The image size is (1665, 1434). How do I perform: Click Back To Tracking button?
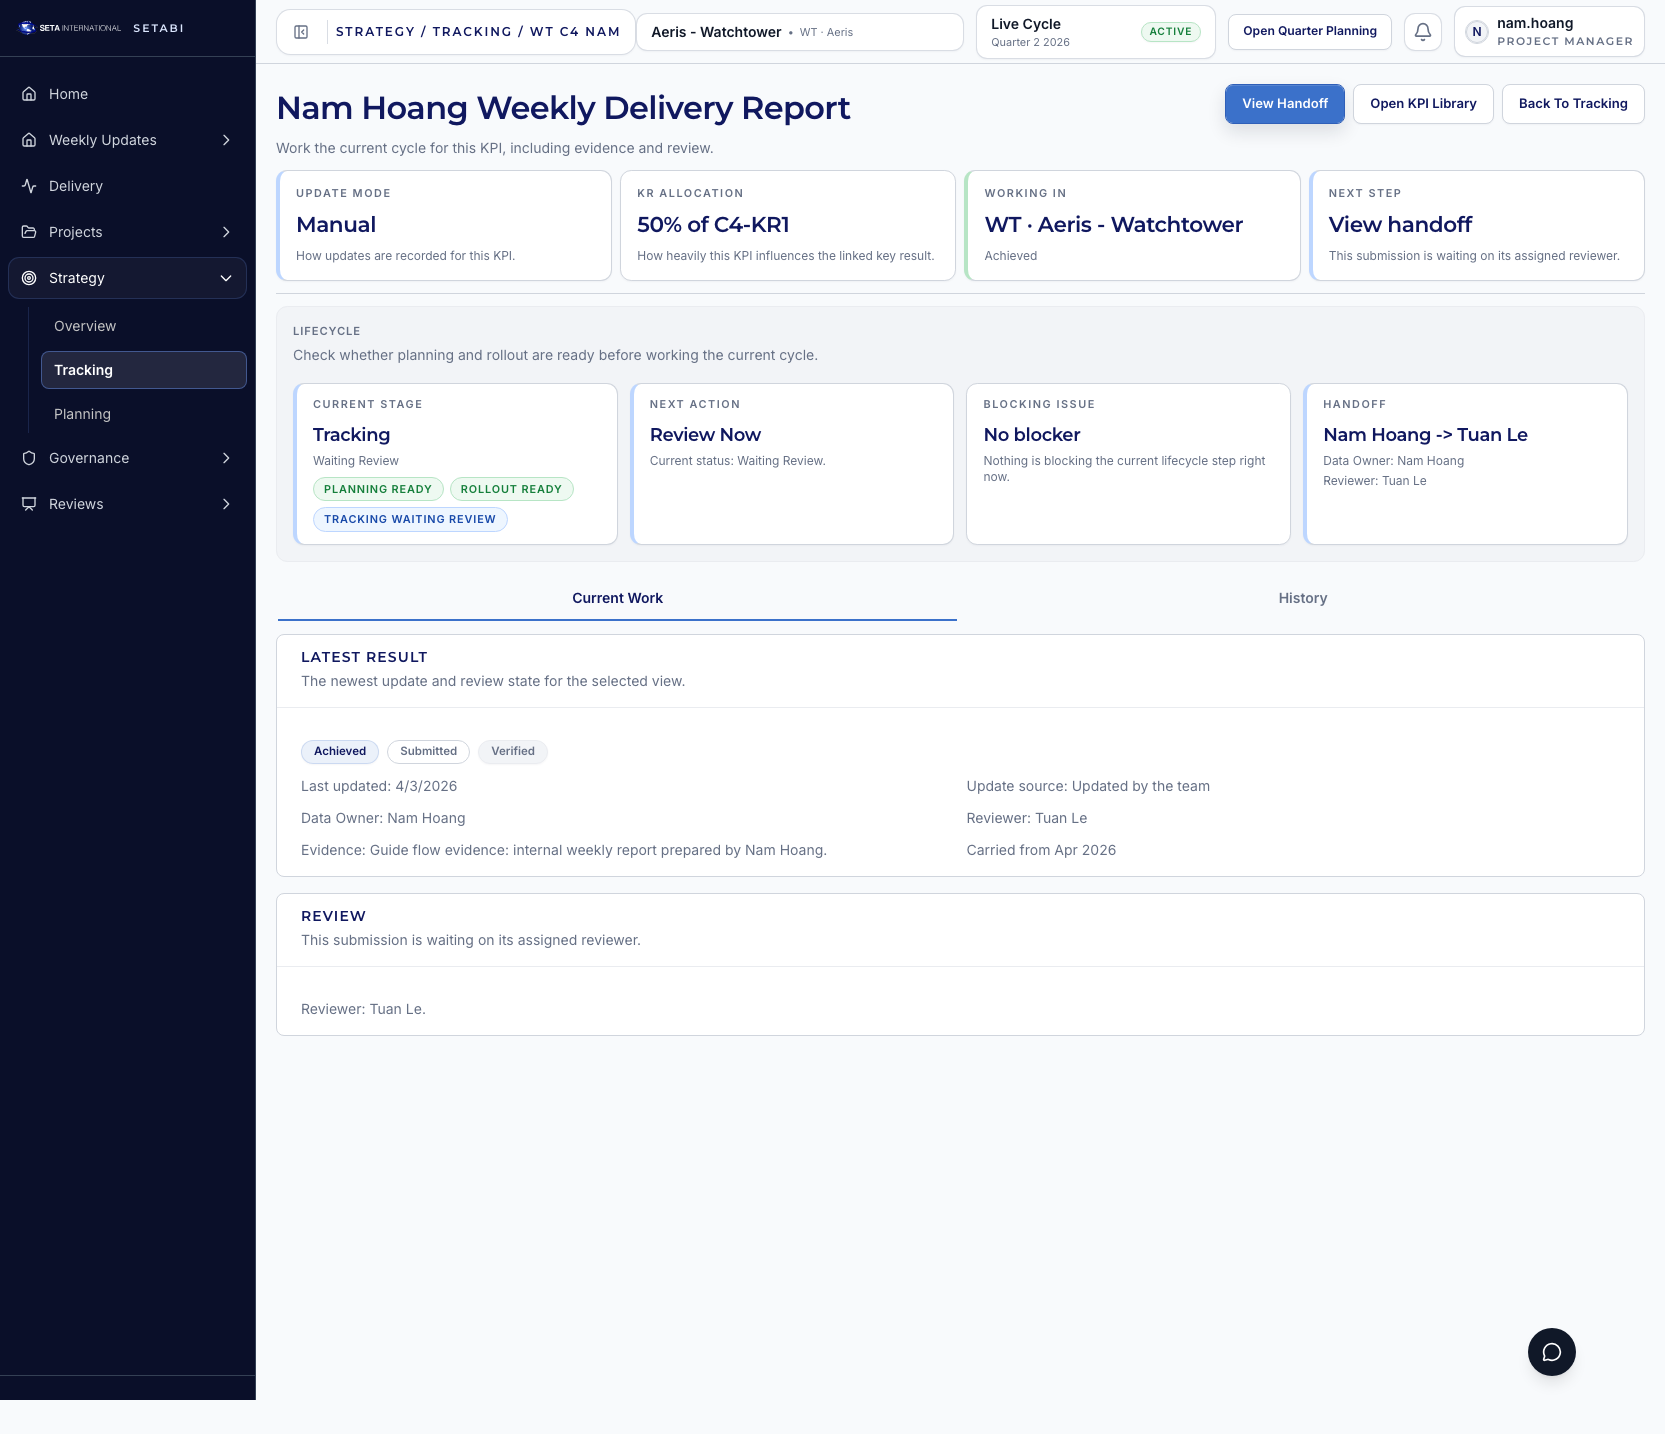tap(1572, 104)
